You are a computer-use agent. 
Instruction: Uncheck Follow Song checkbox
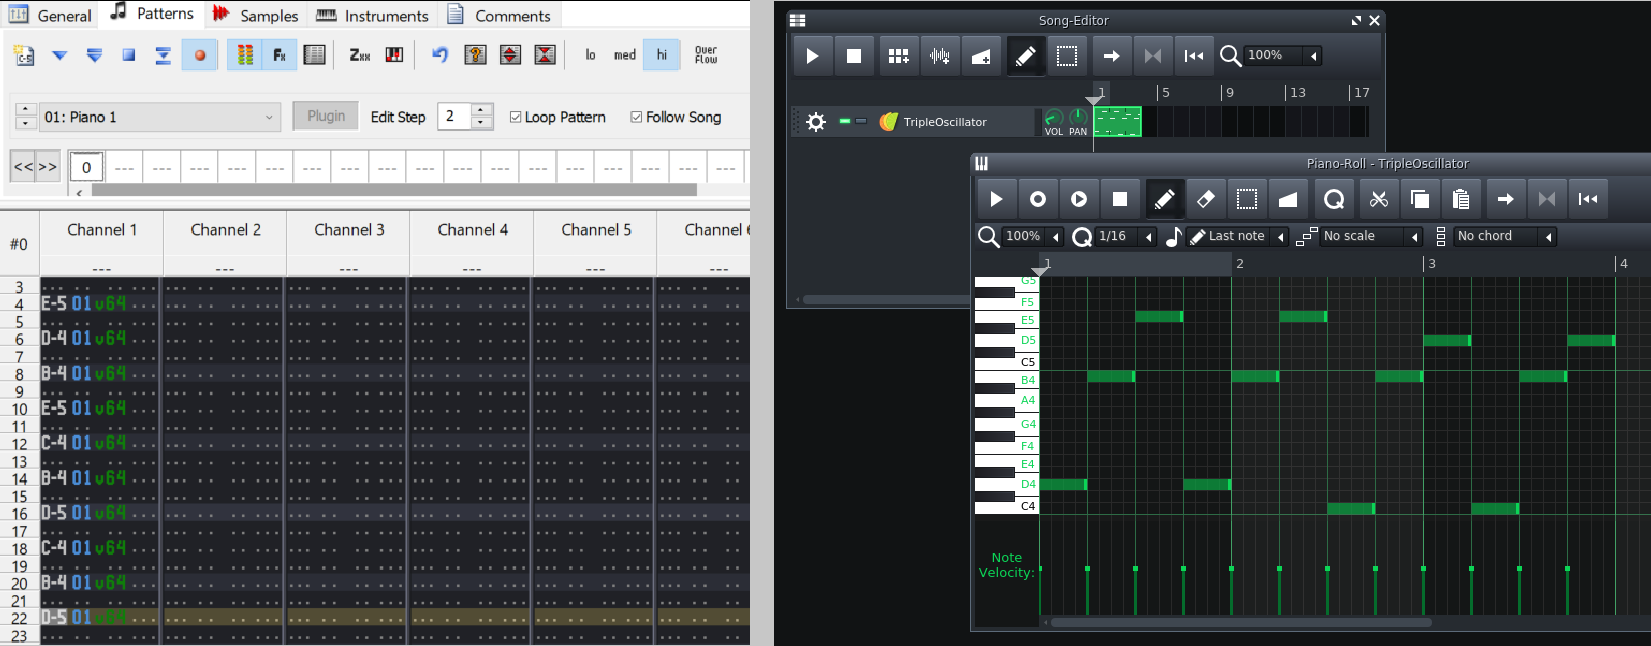636,117
